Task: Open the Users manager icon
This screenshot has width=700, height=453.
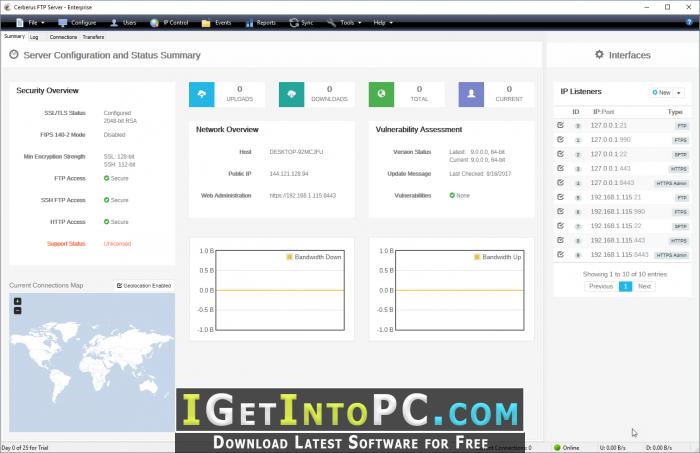Action: (x=114, y=22)
